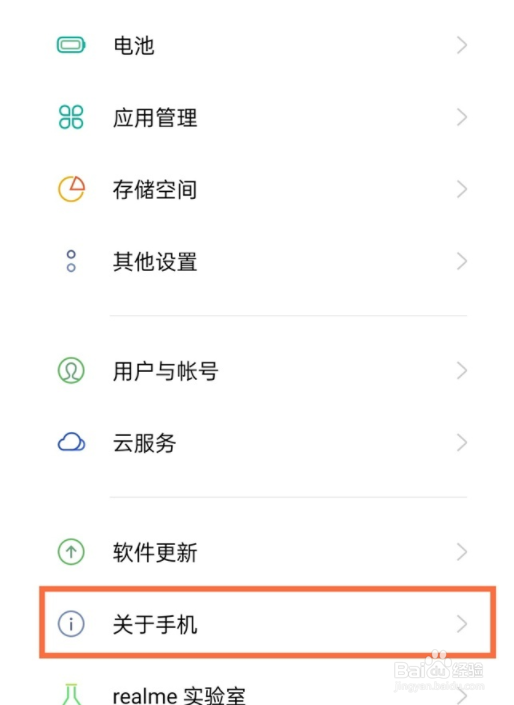Select 关于手机 highlighted entry
514x705 pixels.
(x=267, y=624)
